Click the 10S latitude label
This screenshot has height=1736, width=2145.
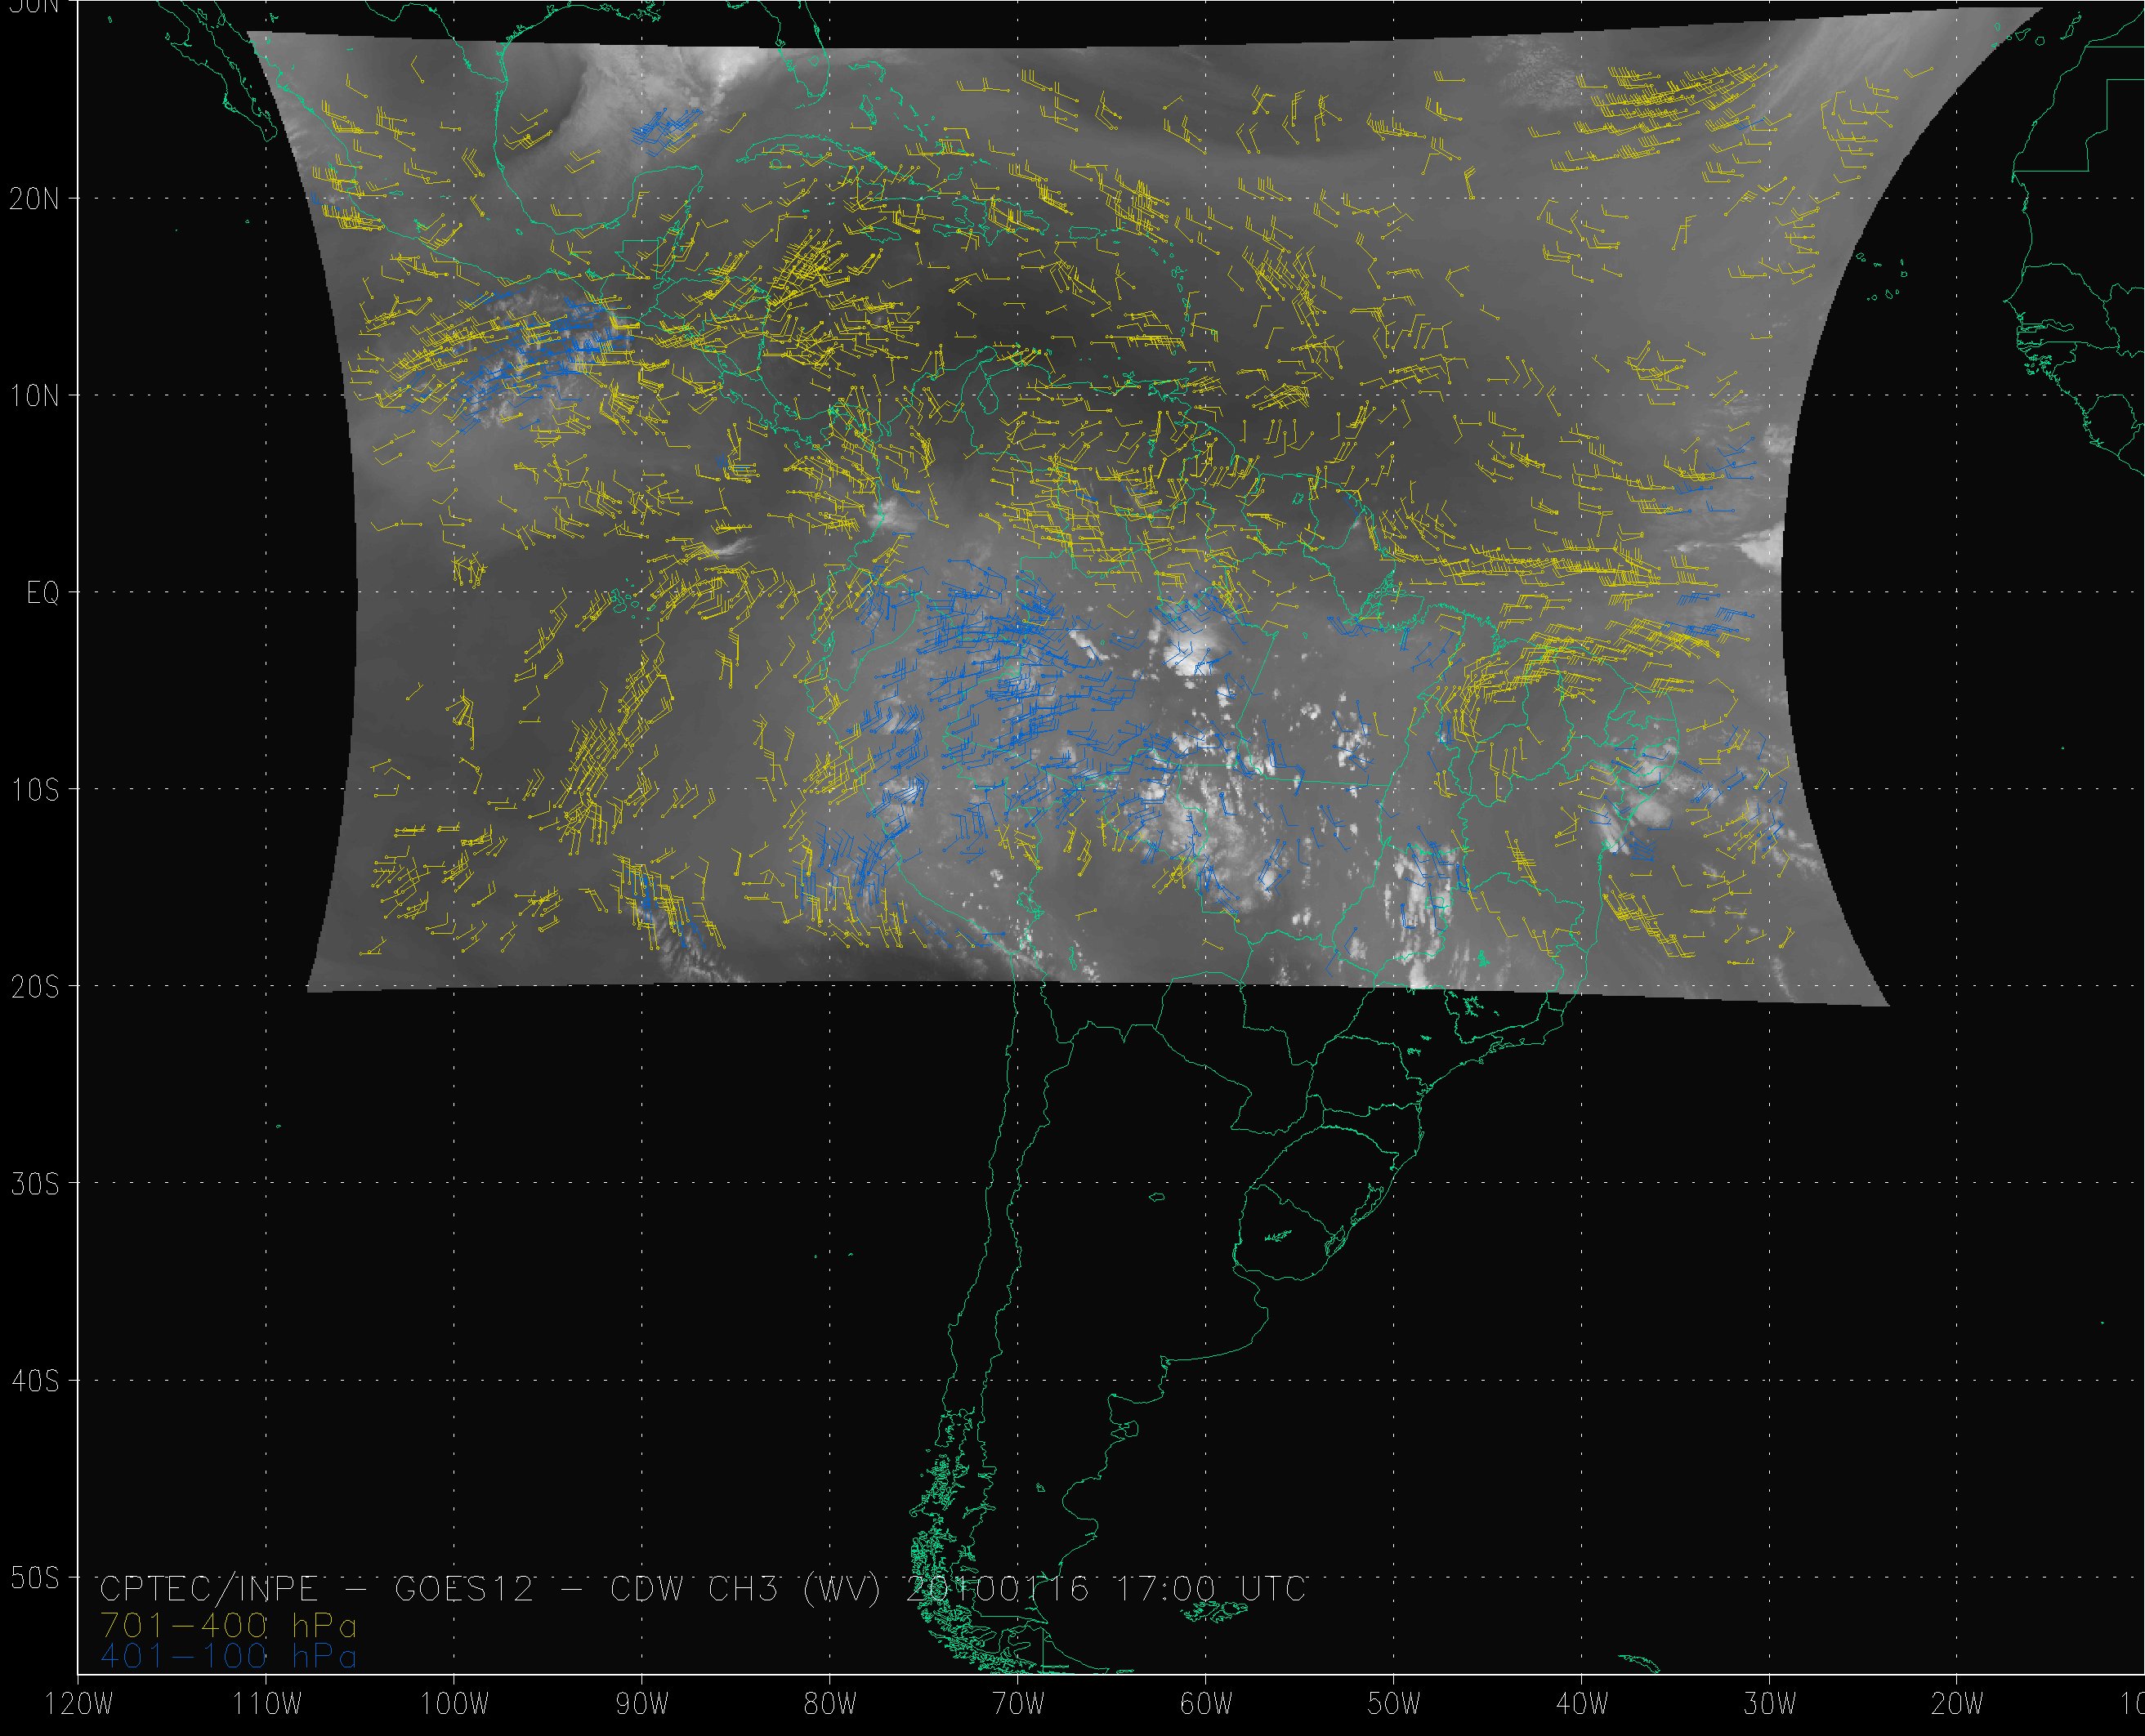click(34, 790)
